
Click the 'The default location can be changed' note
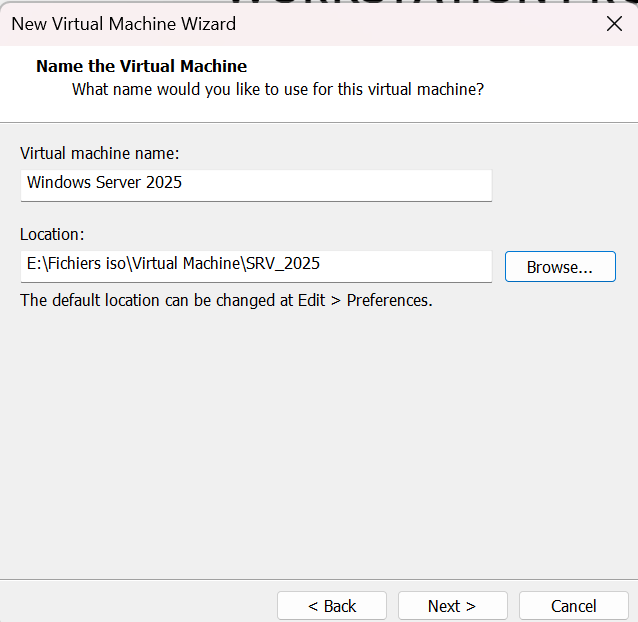(x=226, y=300)
